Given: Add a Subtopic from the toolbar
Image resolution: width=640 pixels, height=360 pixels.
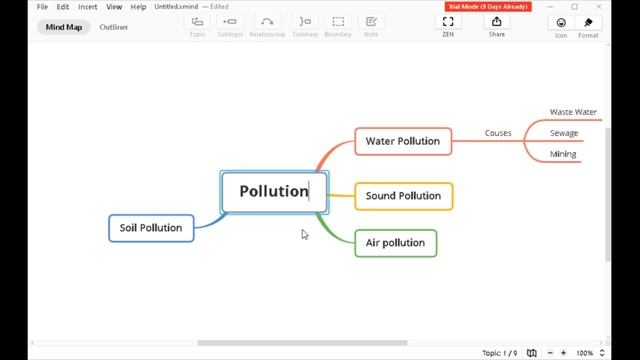Looking at the screenshot, I should coord(230,22).
